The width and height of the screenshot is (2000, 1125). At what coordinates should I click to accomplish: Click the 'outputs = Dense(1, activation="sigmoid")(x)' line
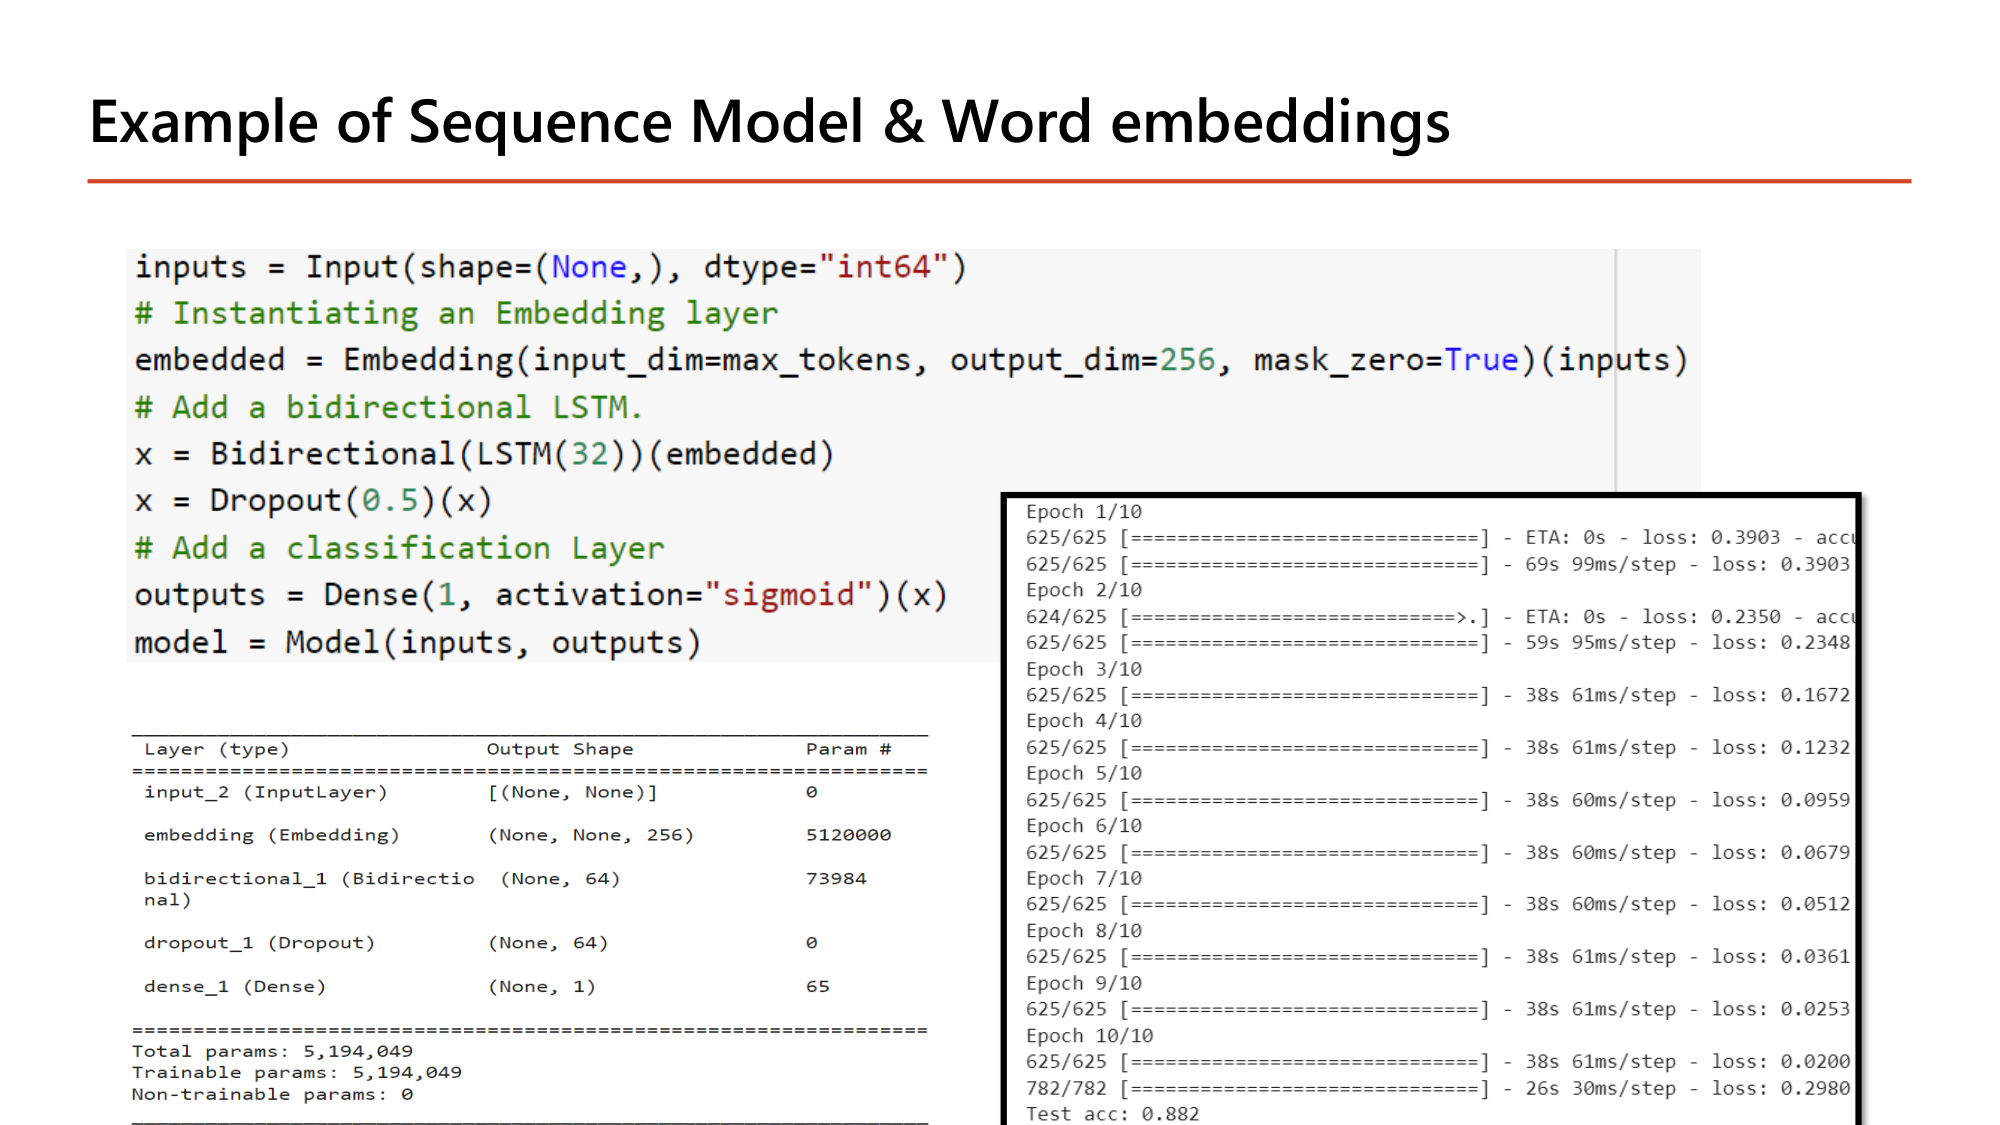tap(541, 595)
